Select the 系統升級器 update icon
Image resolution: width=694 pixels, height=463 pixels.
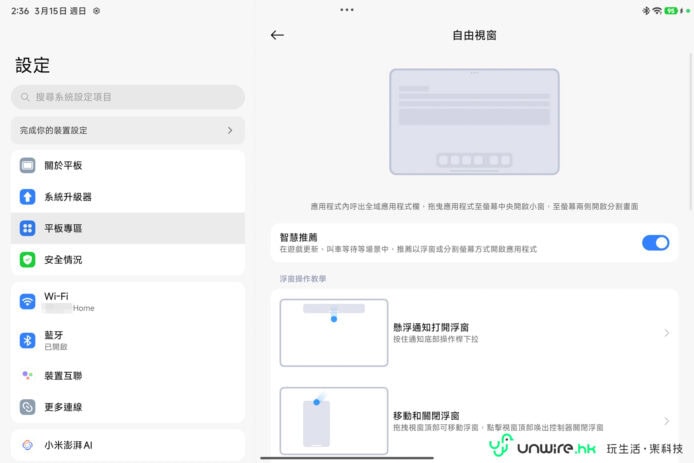[28, 197]
